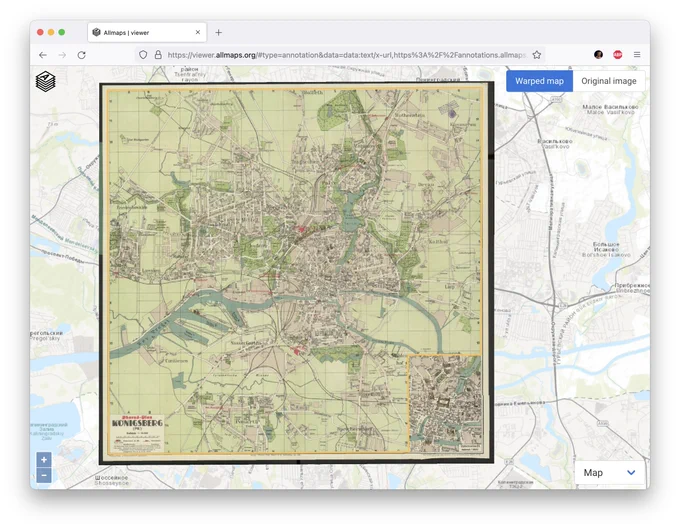Open a new tab with plus button

pos(219,33)
